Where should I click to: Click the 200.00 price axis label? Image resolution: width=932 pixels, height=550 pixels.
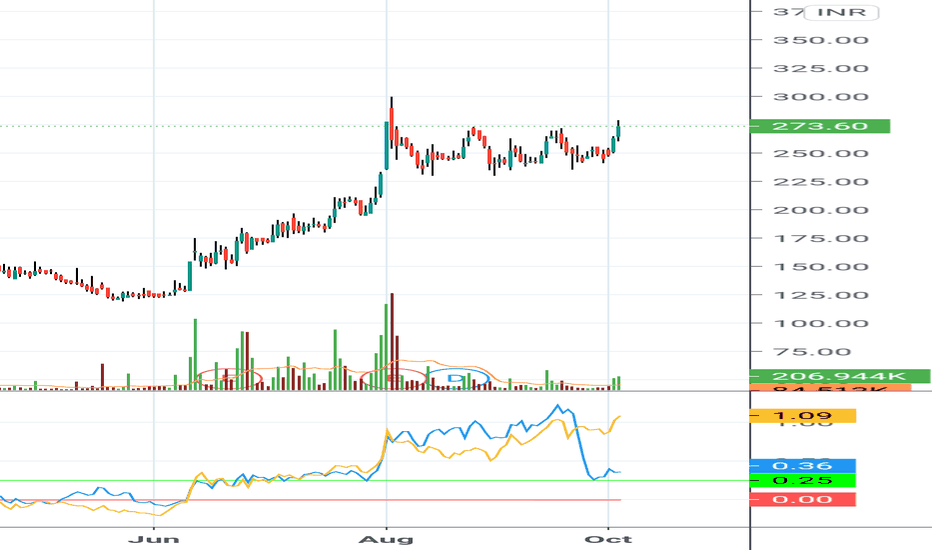(x=821, y=210)
